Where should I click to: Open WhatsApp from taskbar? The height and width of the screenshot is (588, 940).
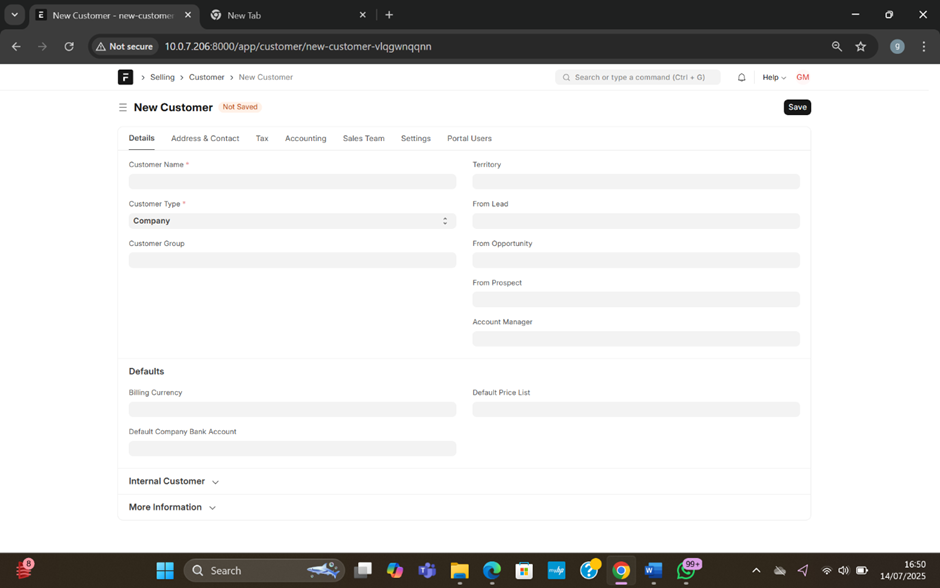(686, 571)
